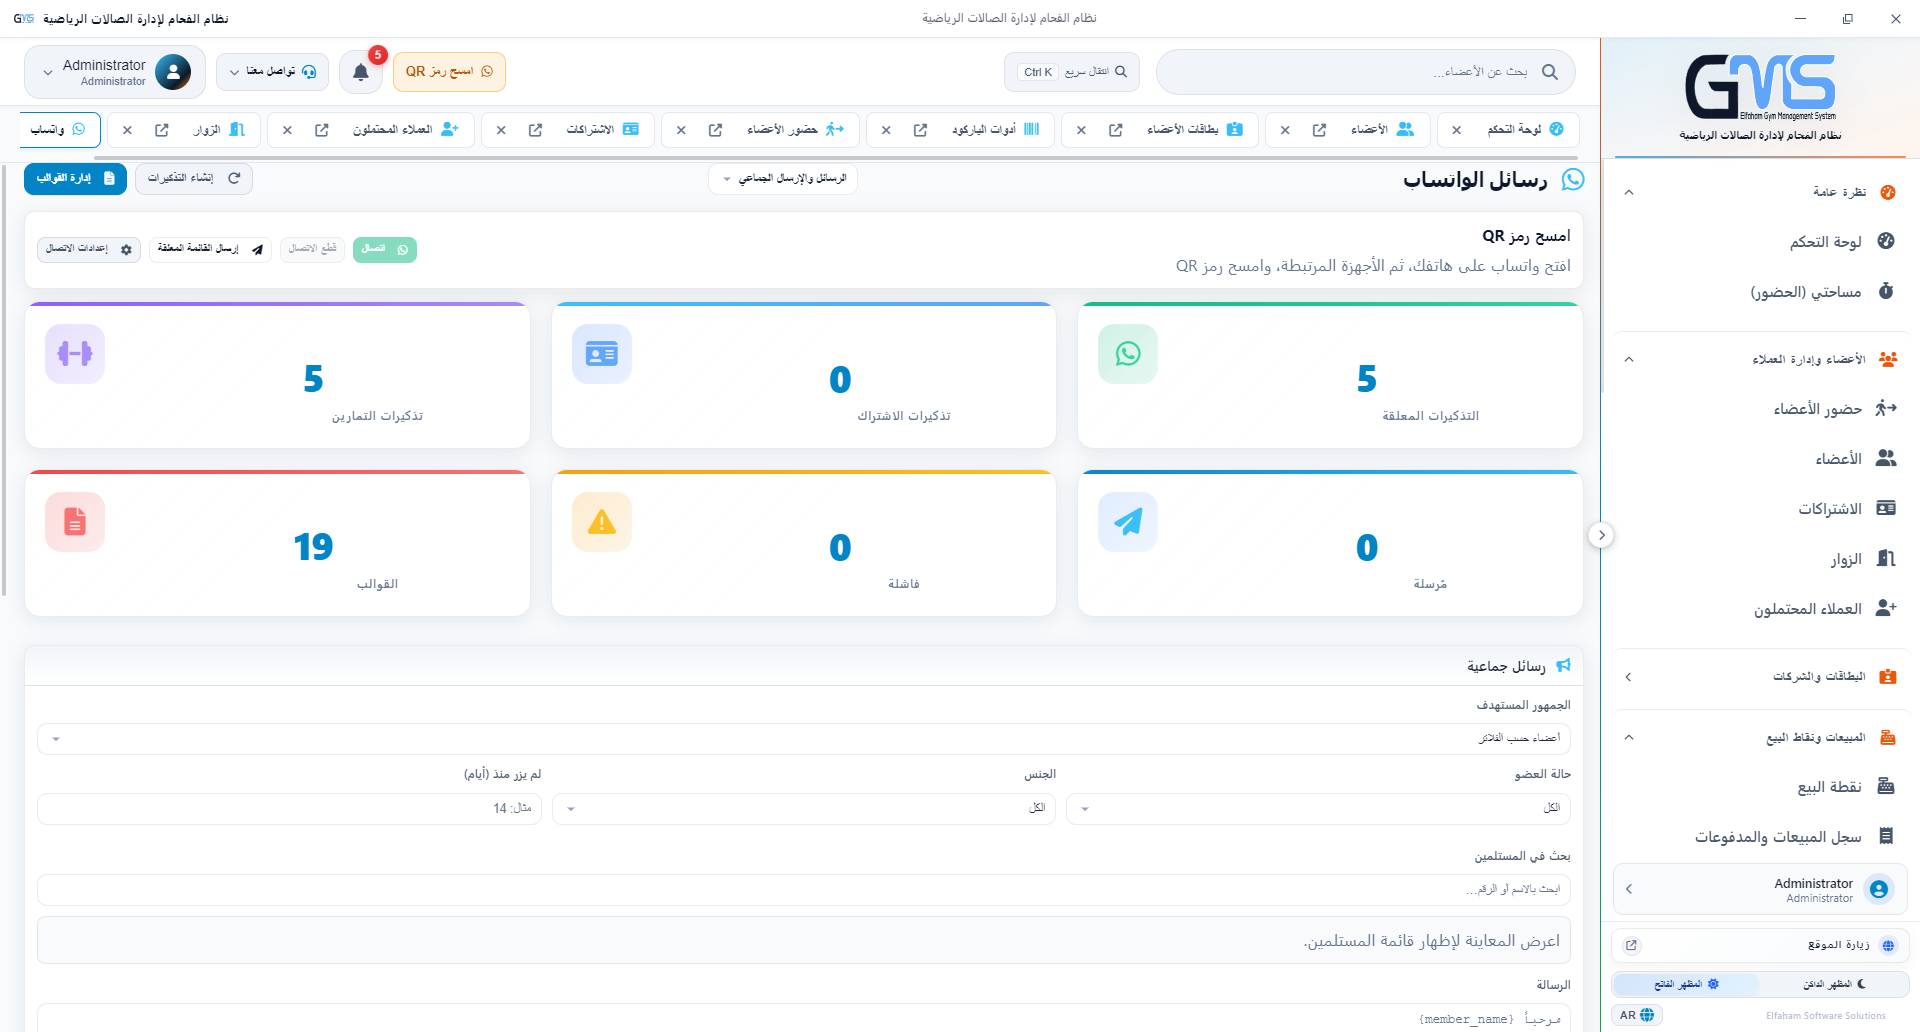Open connection settings gear button

89,249
